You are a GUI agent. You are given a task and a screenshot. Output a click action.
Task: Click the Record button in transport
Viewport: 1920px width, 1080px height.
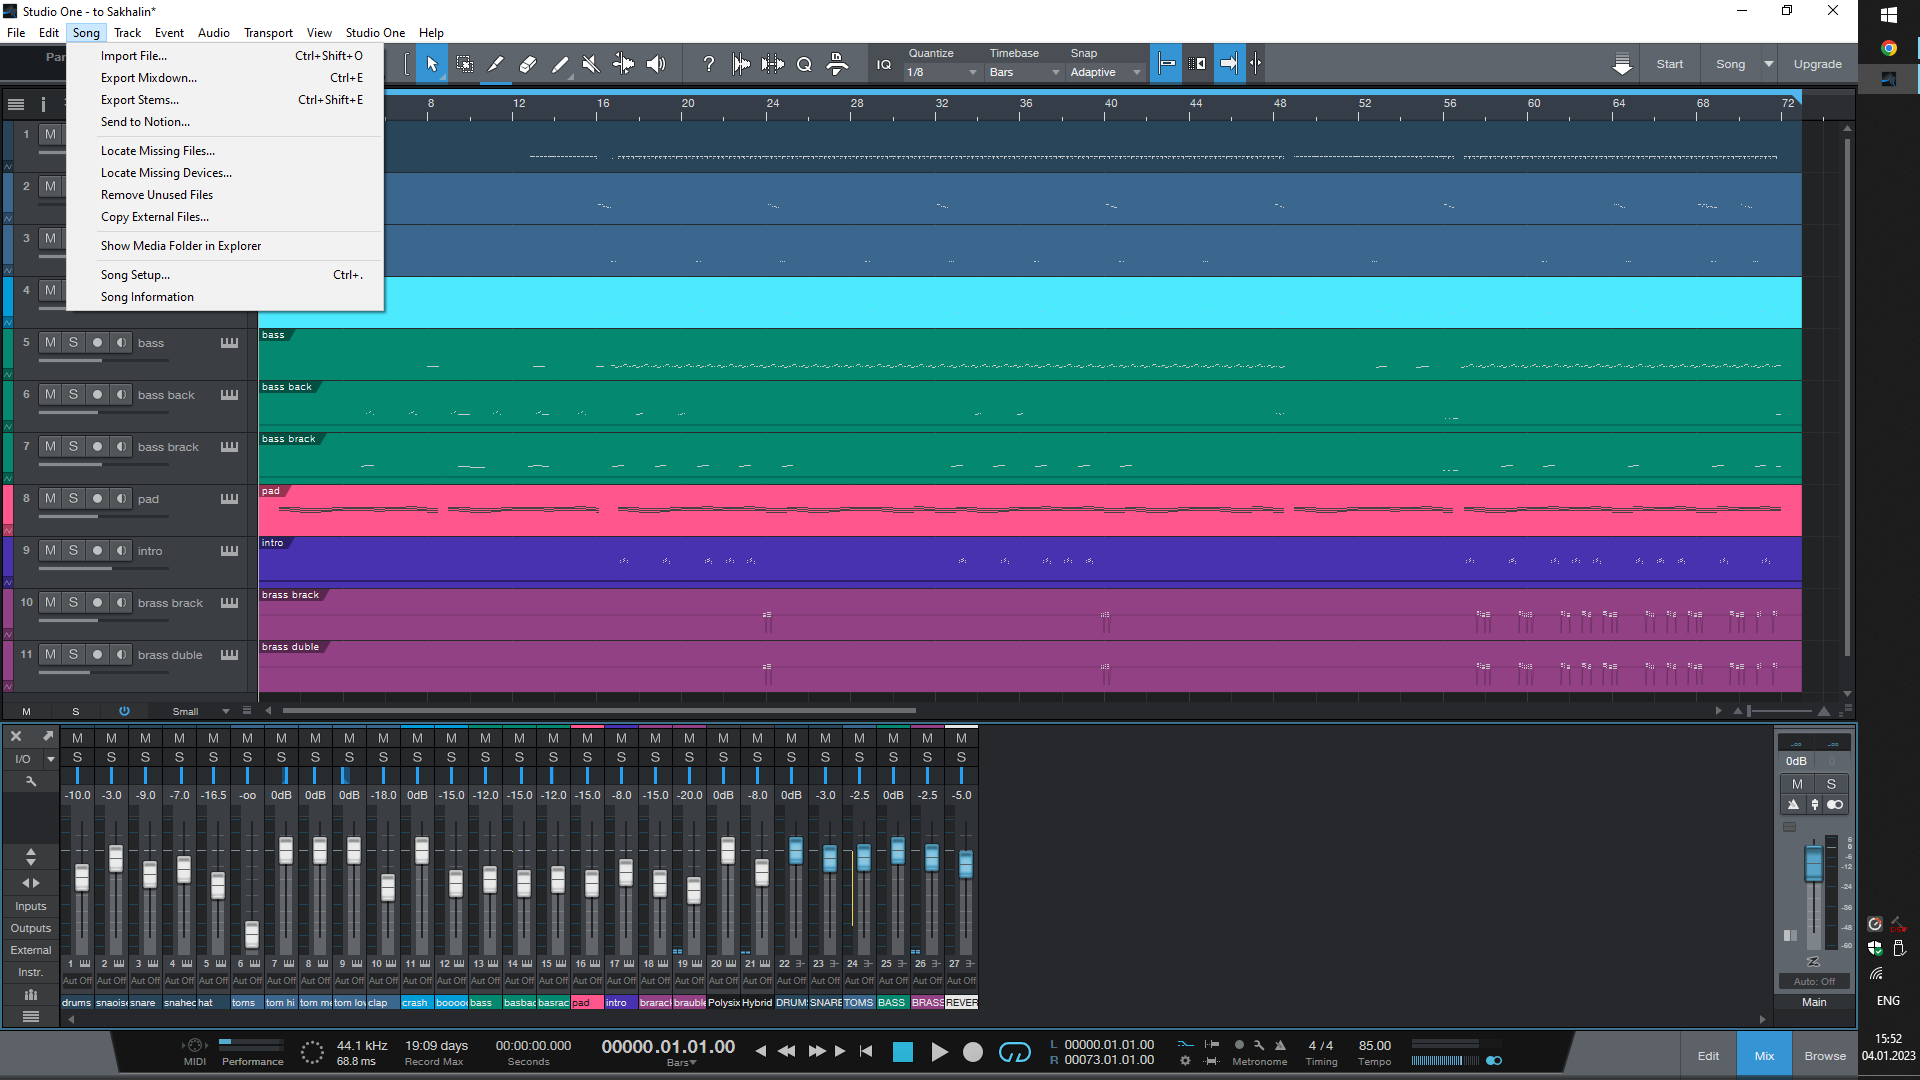972,1051
